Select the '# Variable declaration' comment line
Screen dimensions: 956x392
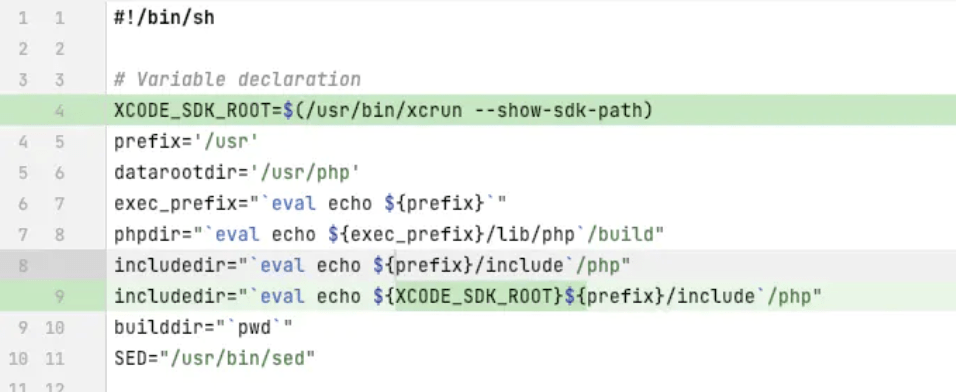(237, 80)
